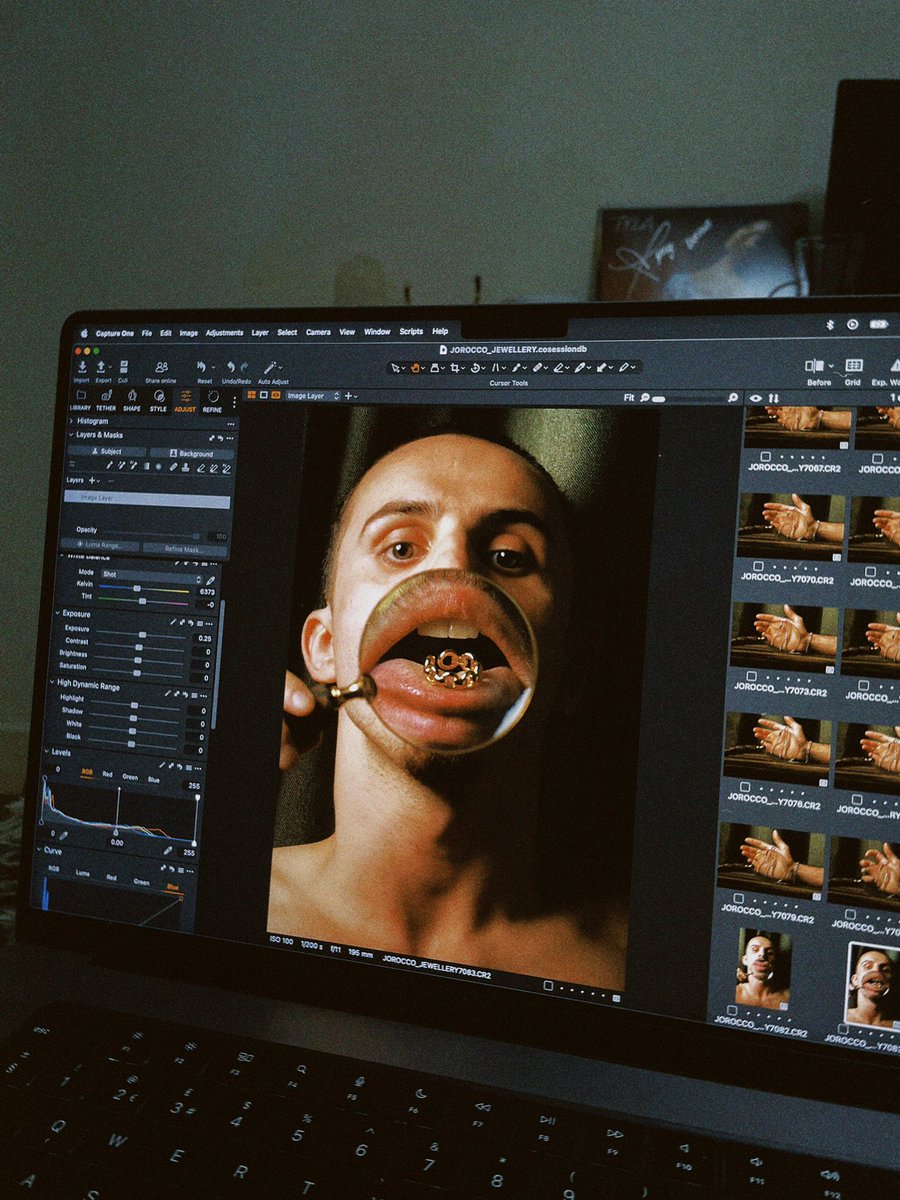900x1200 pixels.
Task: Collapse the Layers & Masks panel
Action: click(70, 435)
